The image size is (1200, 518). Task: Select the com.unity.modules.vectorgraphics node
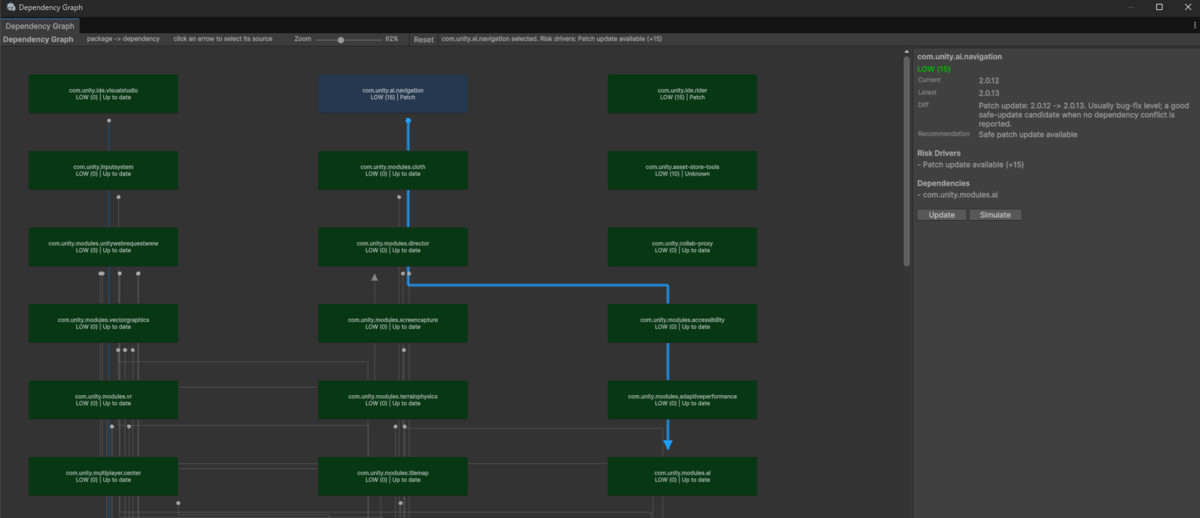[103, 323]
